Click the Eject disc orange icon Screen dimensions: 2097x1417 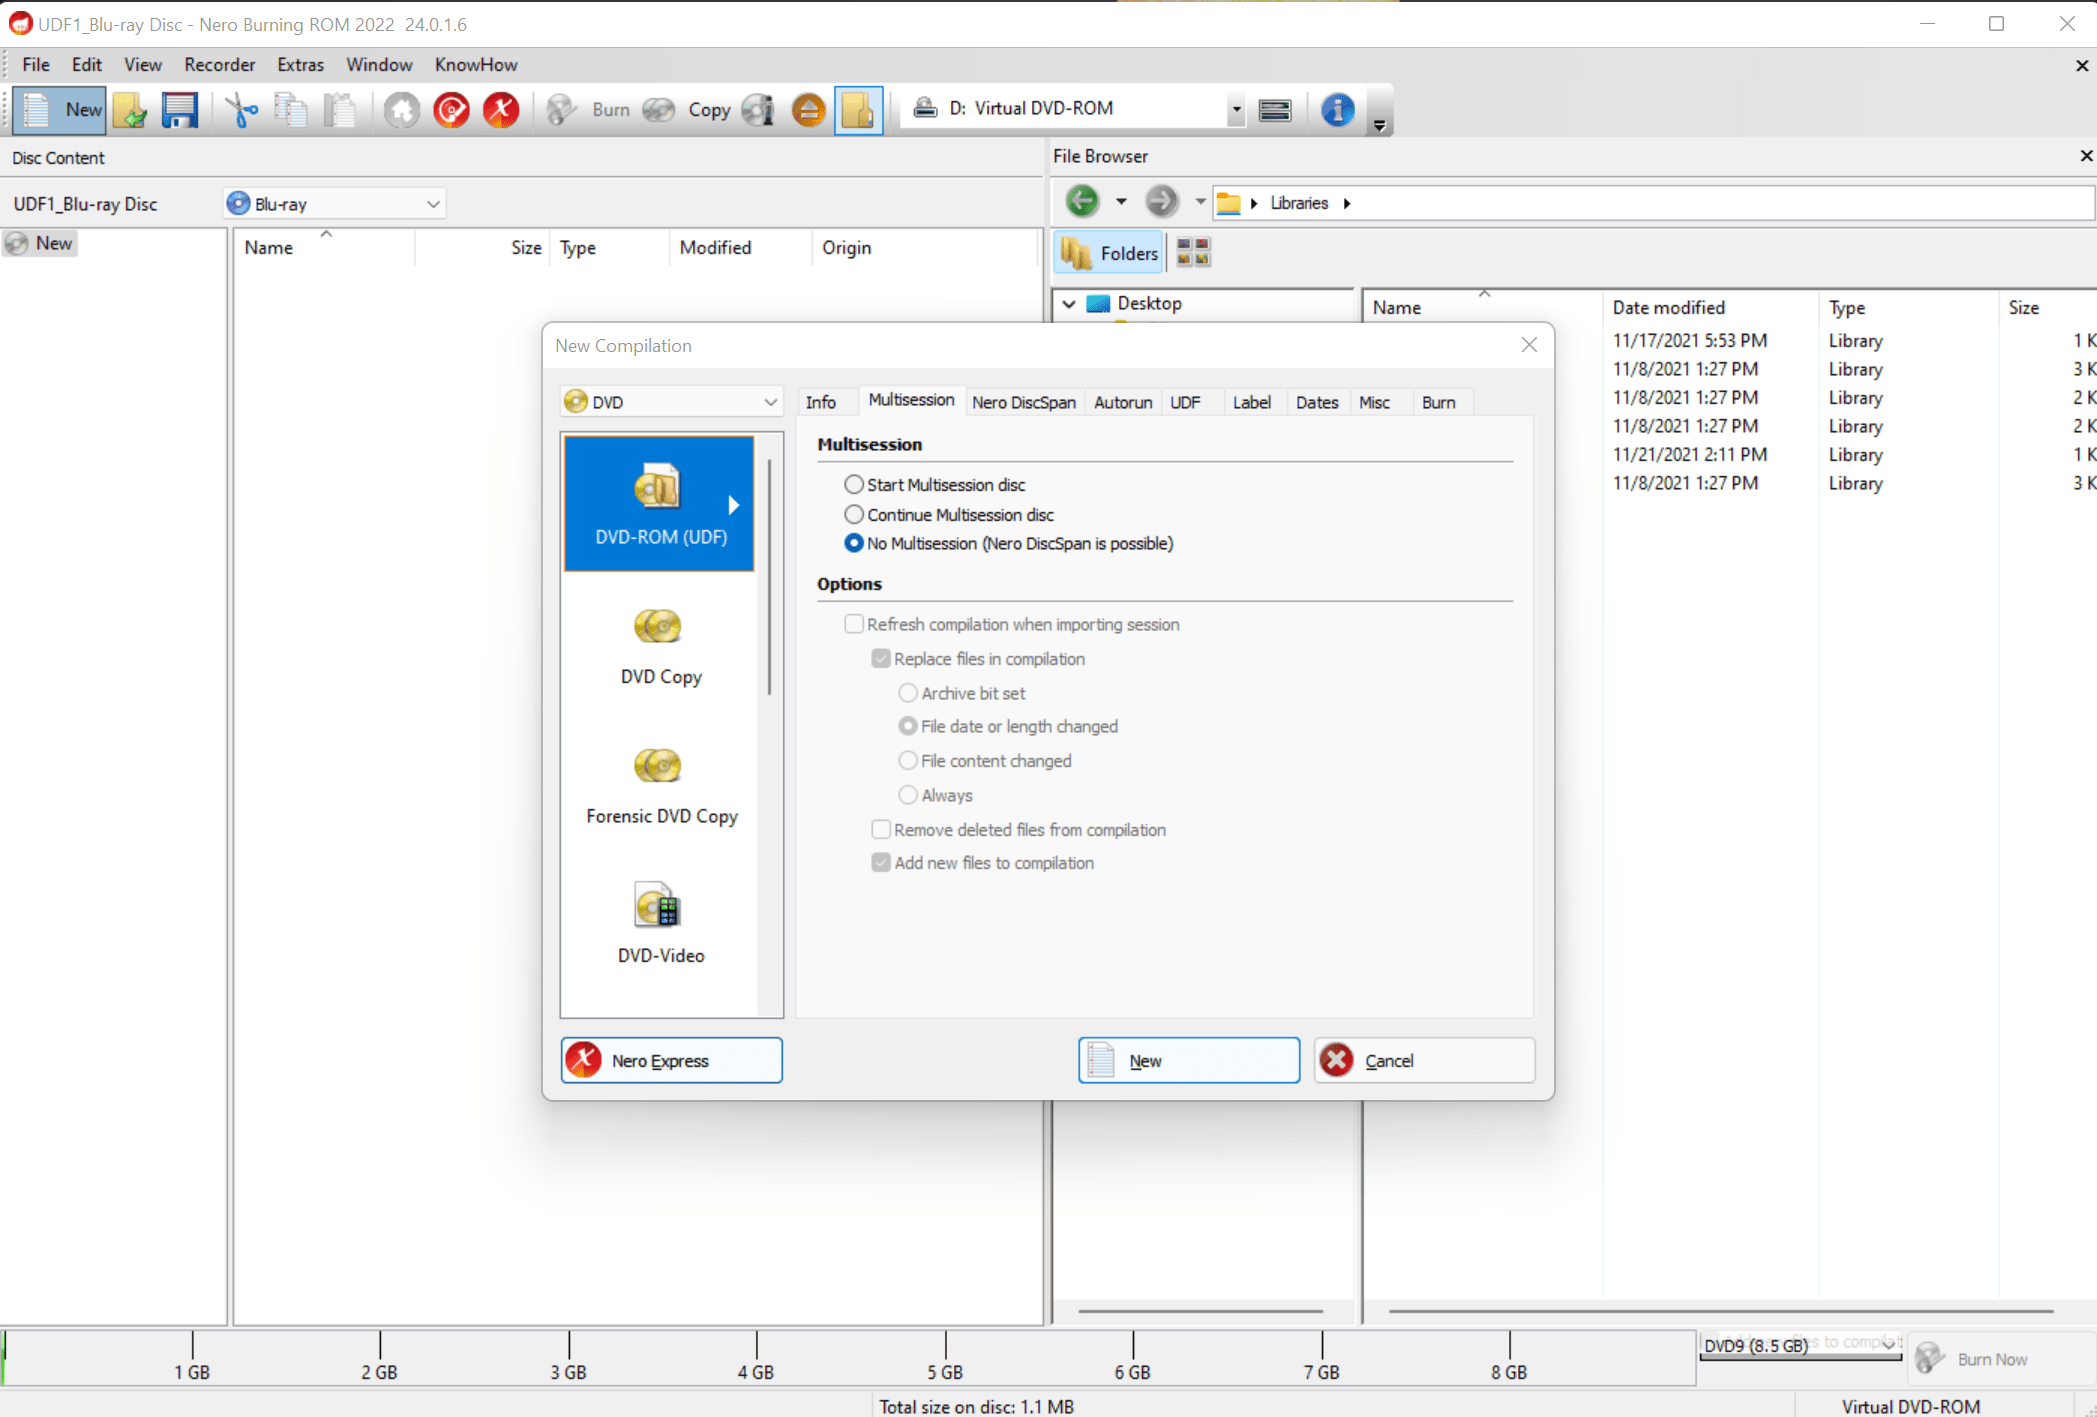tap(808, 110)
